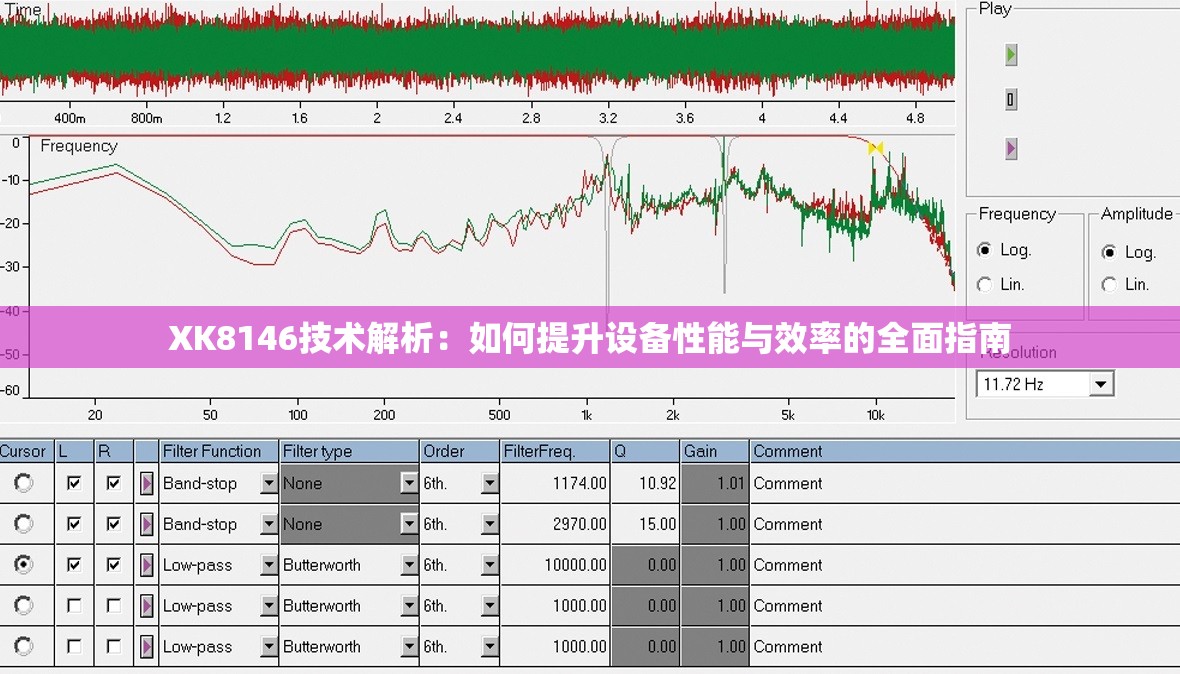Click the Comment field in 10000.00 row
The height and width of the screenshot is (674, 1180).
click(965, 565)
